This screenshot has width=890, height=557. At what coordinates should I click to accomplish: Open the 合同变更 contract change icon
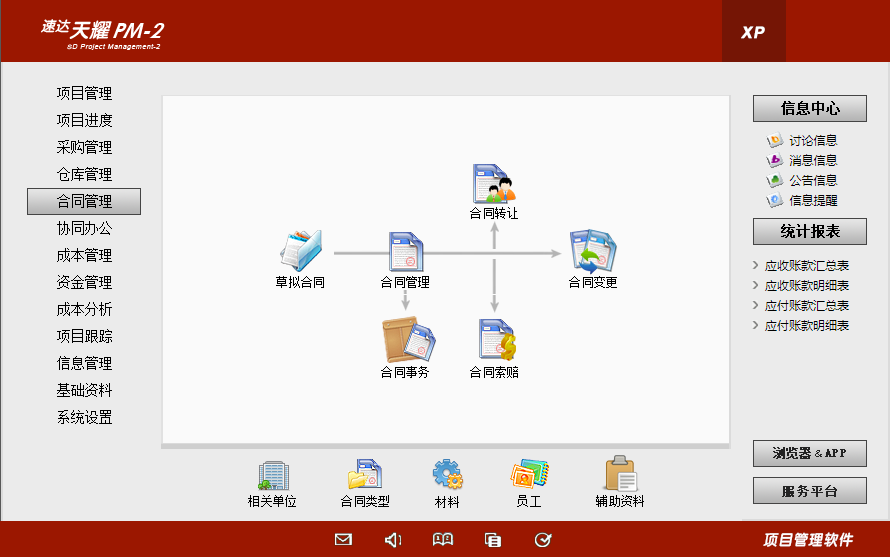point(593,252)
